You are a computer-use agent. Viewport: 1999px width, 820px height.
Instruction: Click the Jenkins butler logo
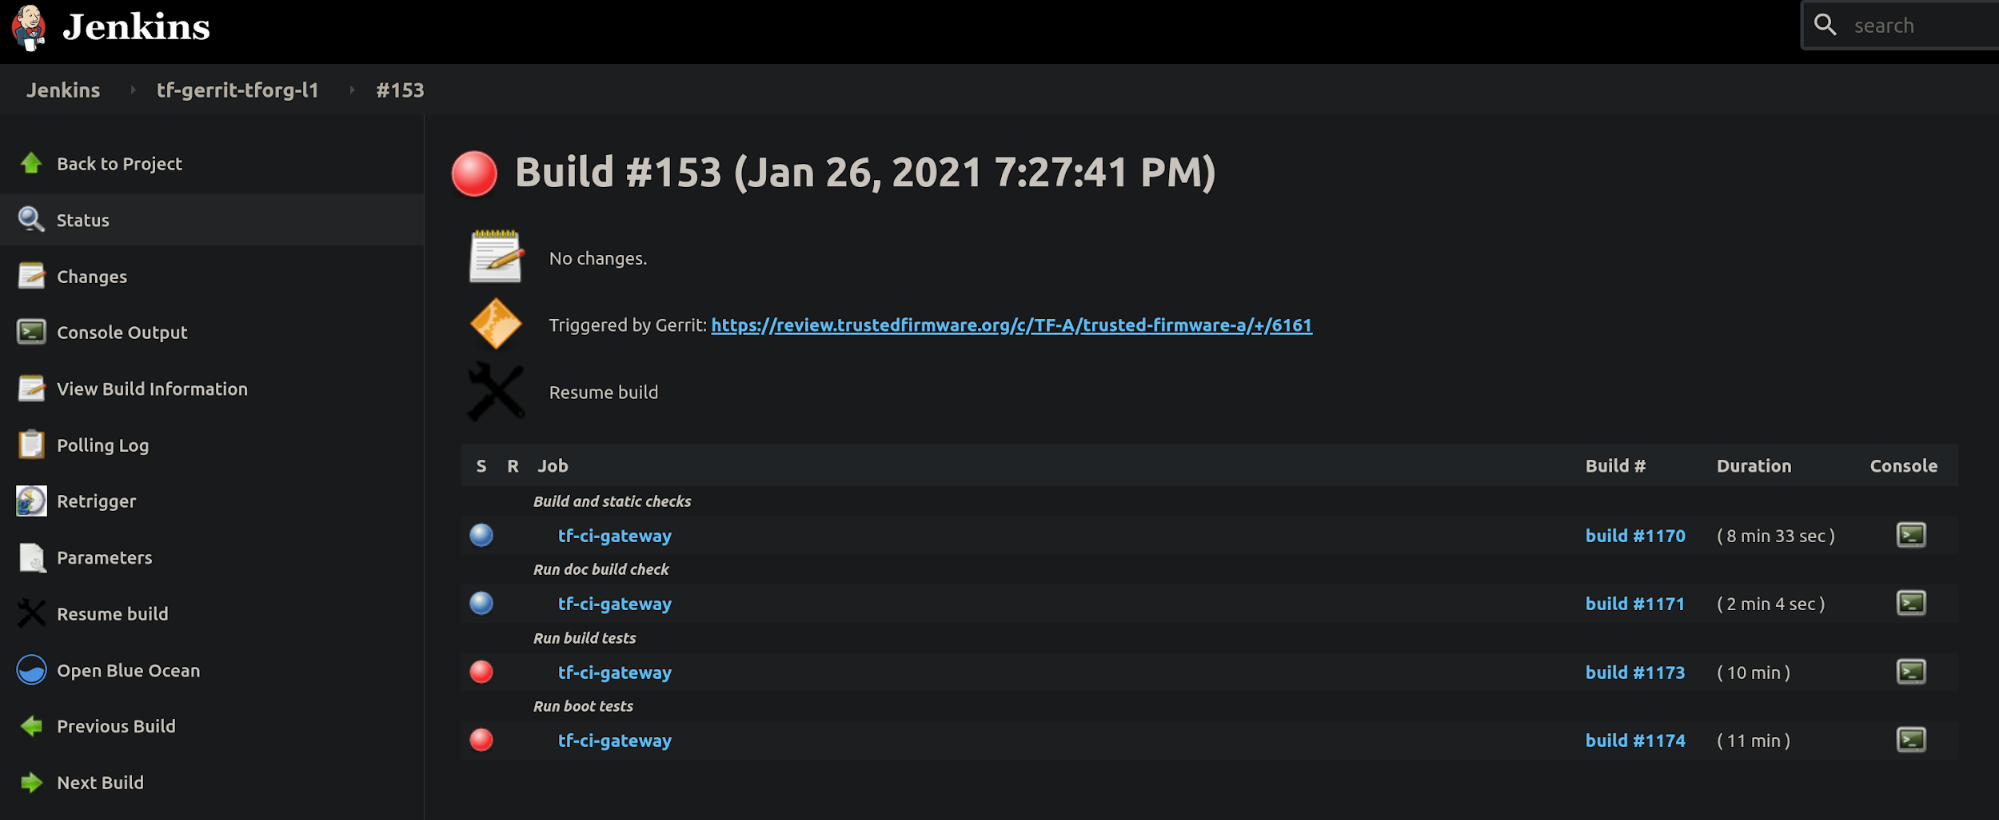pyautogui.click(x=29, y=26)
